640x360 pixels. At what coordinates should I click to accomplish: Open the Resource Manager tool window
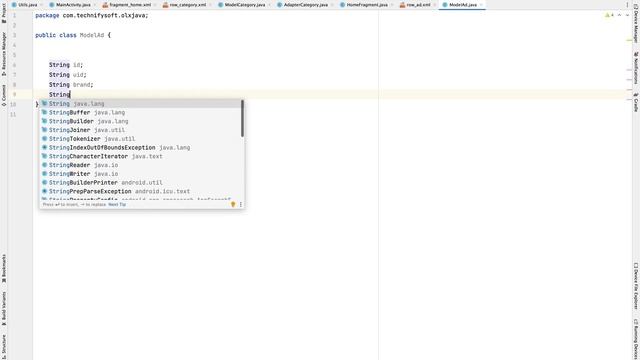4,53
